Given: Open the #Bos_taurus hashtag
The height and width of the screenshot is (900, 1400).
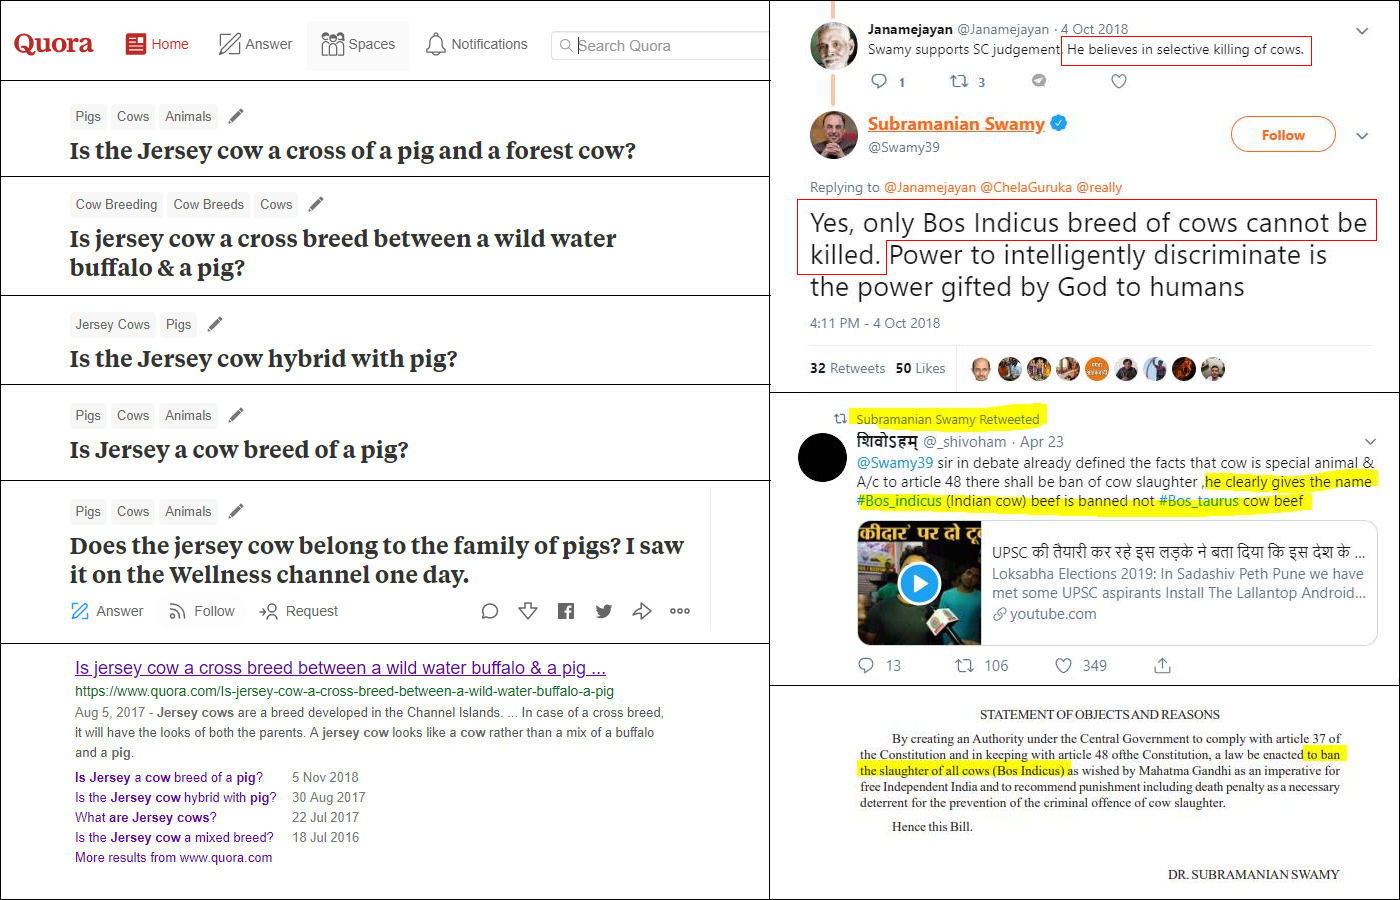Looking at the screenshot, I should click(1199, 501).
